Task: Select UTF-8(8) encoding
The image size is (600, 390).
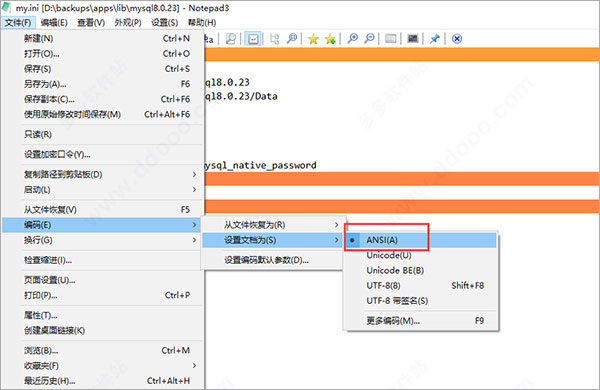Action: point(421,286)
